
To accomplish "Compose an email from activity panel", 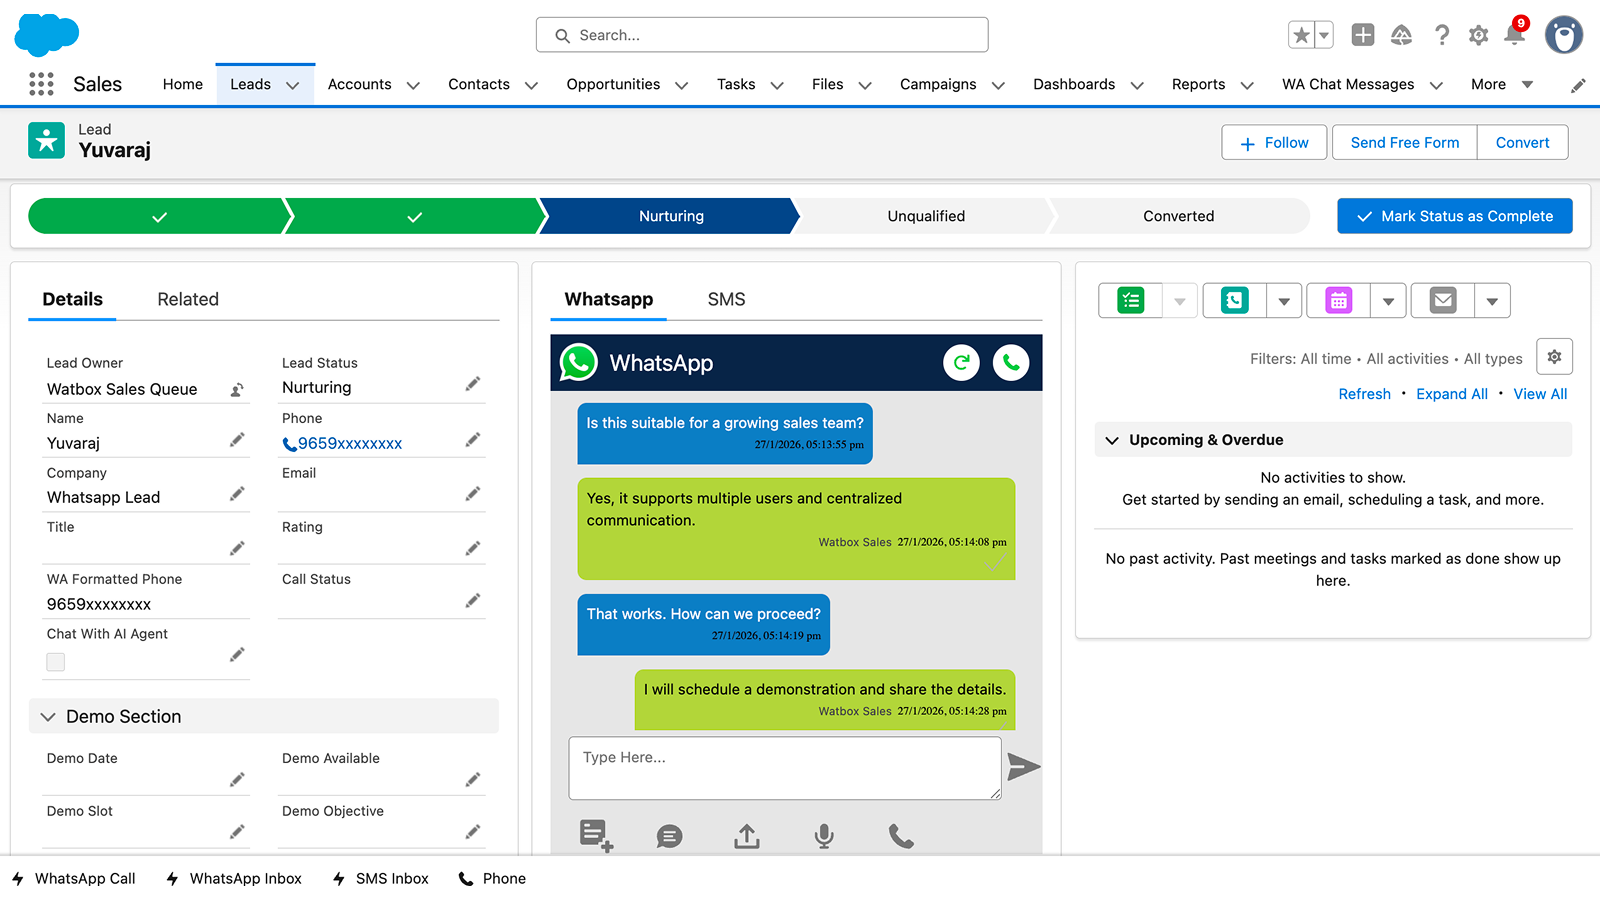I will click(1443, 300).
